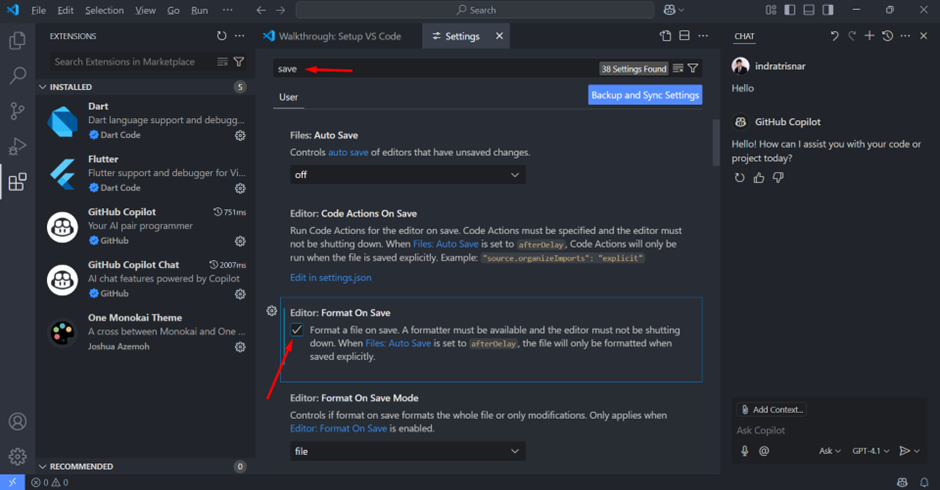Click the settings editor scrollbar
The height and width of the screenshot is (490, 940).
[x=715, y=143]
